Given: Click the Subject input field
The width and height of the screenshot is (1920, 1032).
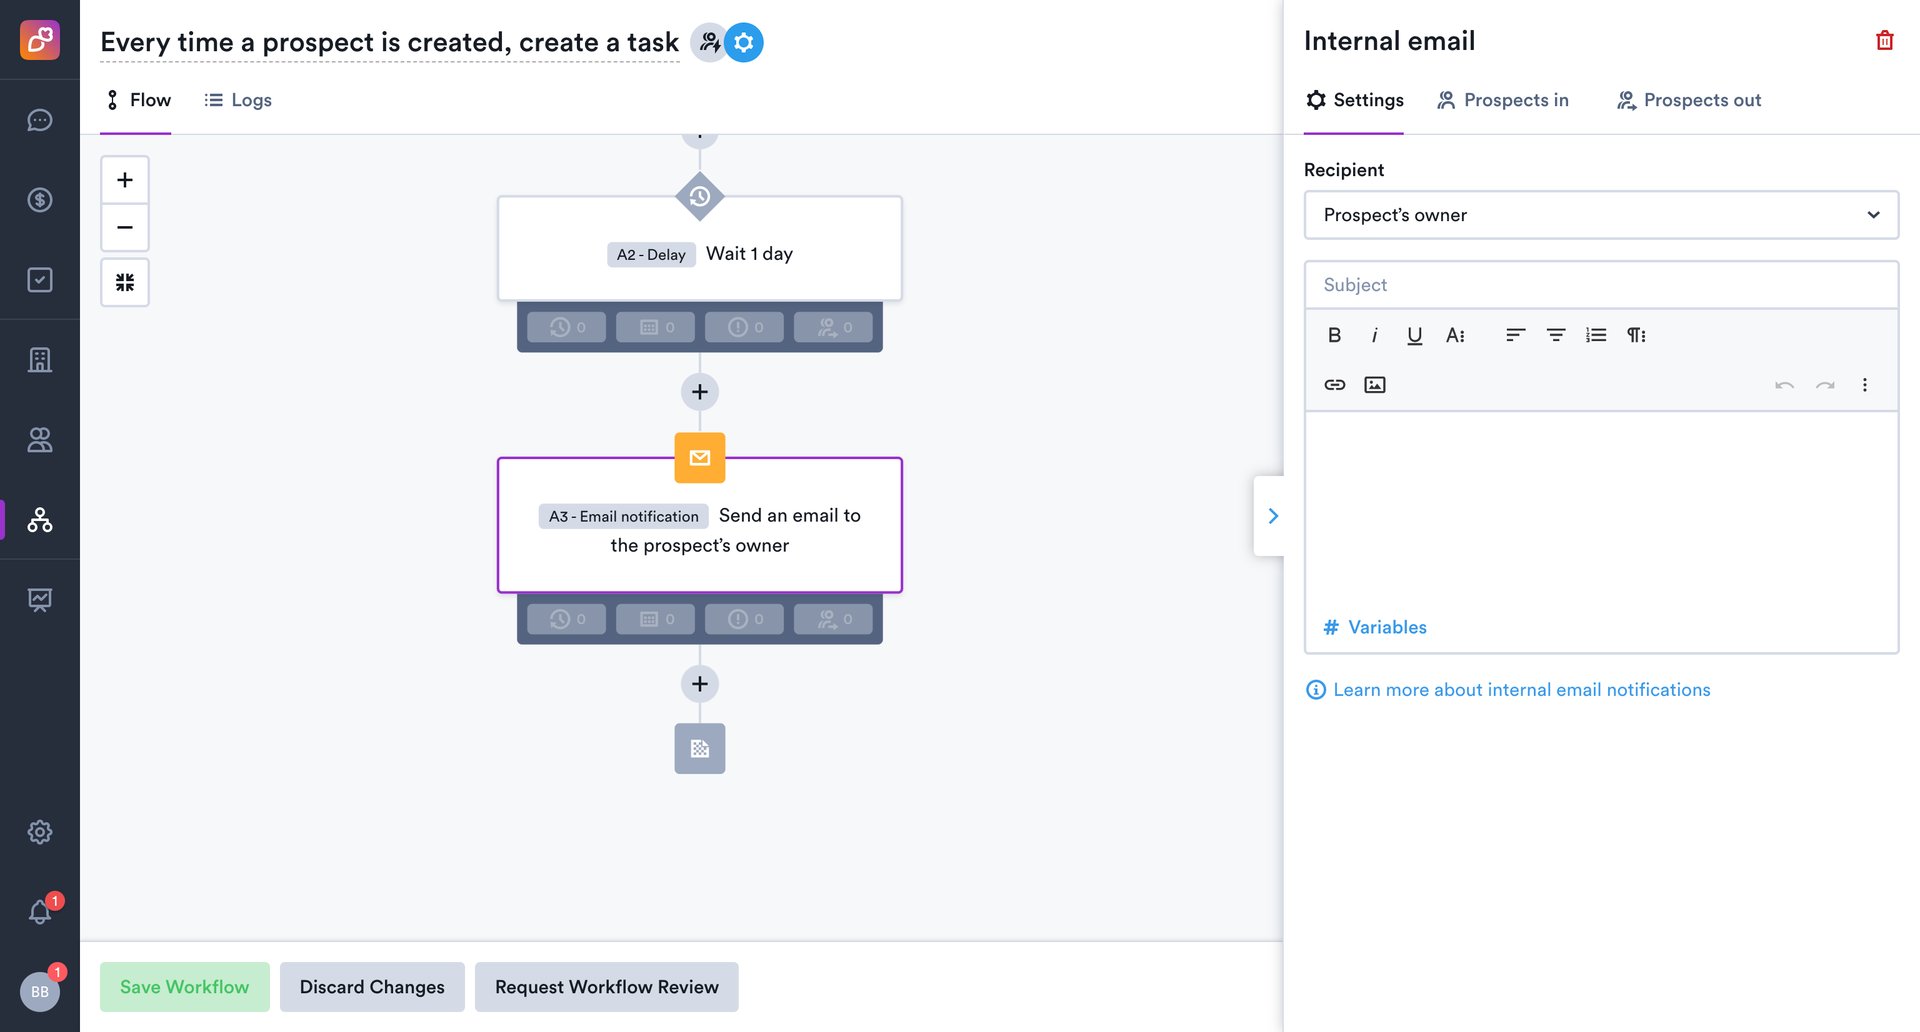Looking at the screenshot, I should (1600, 284).
